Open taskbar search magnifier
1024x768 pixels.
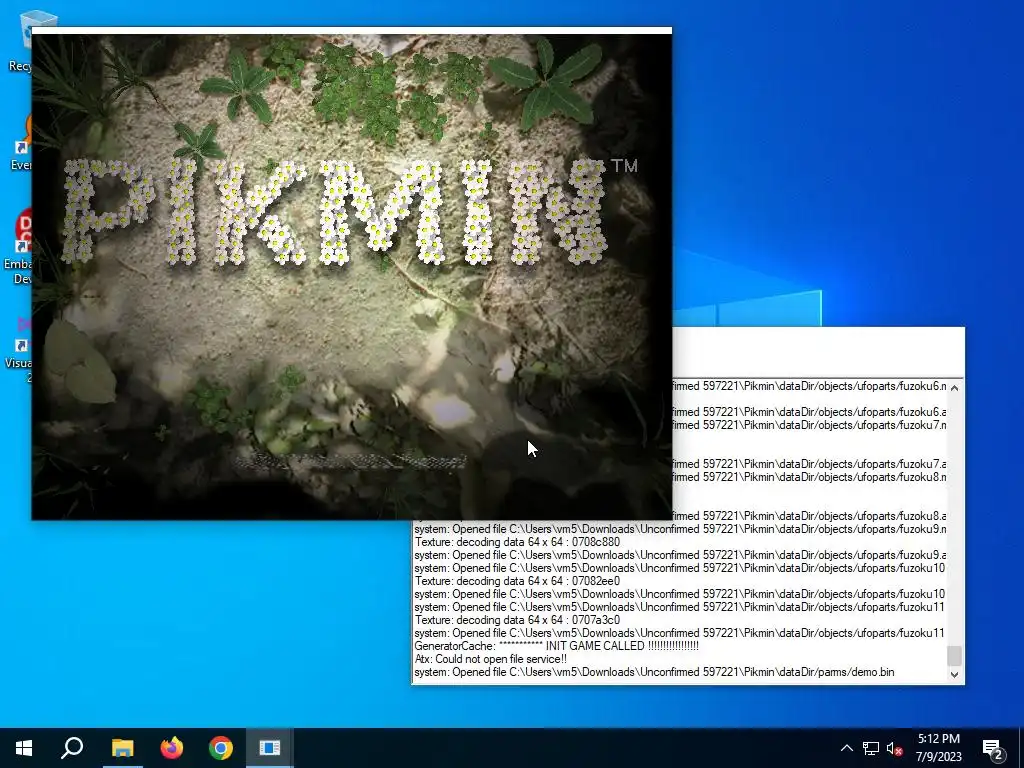pyautogui.click(x=72, y=748)
